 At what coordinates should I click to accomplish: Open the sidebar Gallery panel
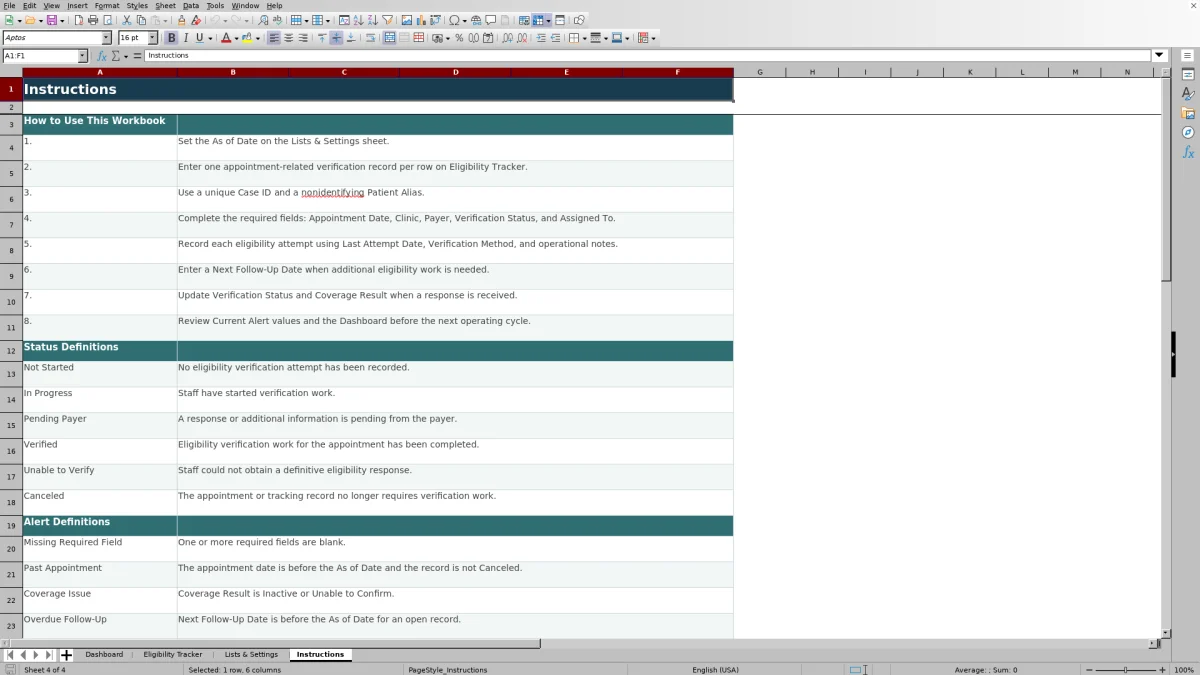click(x=1188, y=113)
